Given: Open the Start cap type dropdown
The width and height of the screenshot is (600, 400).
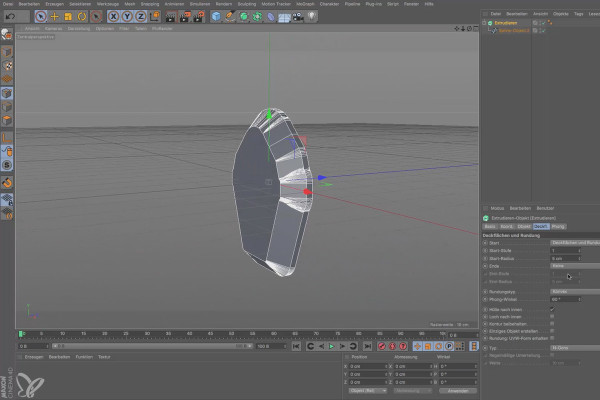Looking at the screenshot, I should 575,243.
